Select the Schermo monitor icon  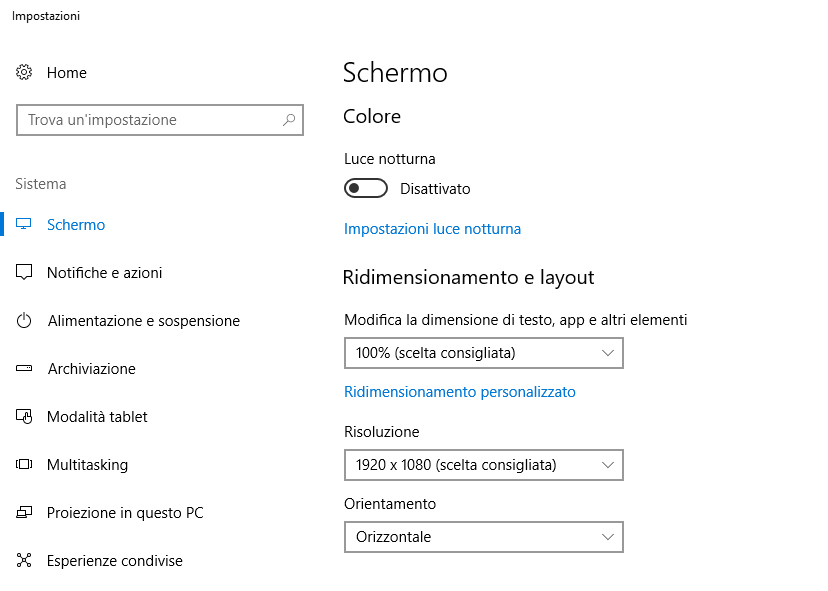(24, 224)
